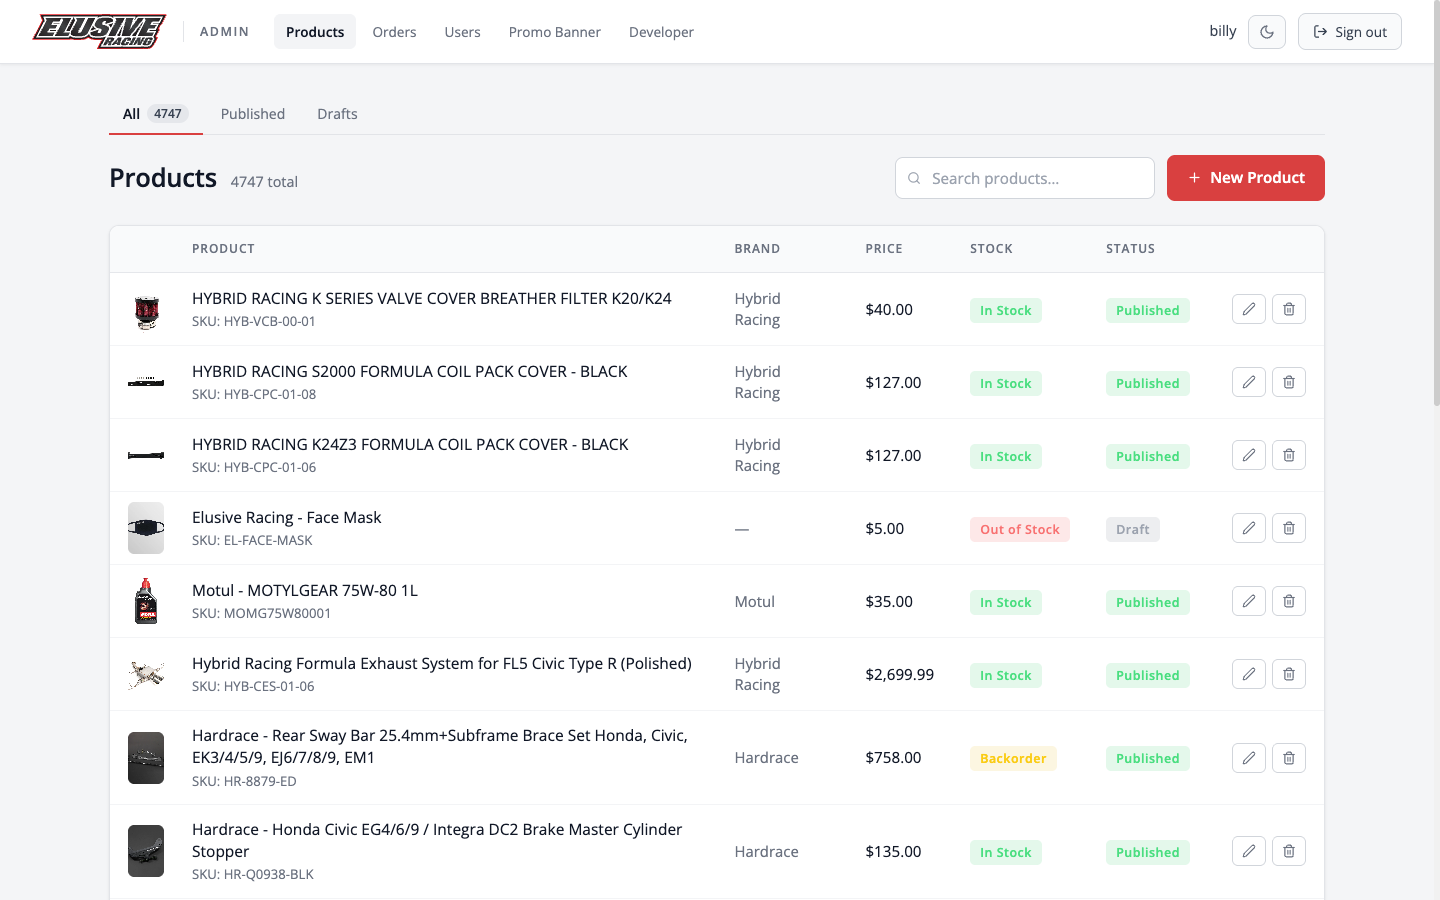Click the Elusive Racing - Face Mask title

click(287, 517)
